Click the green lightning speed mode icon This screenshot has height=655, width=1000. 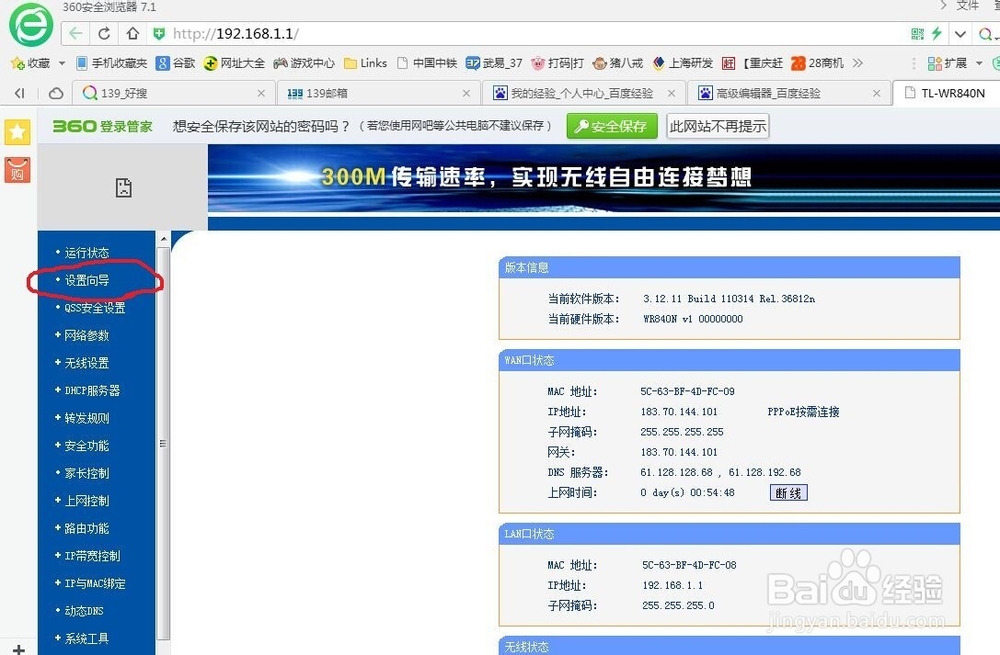tap(936, 33)
